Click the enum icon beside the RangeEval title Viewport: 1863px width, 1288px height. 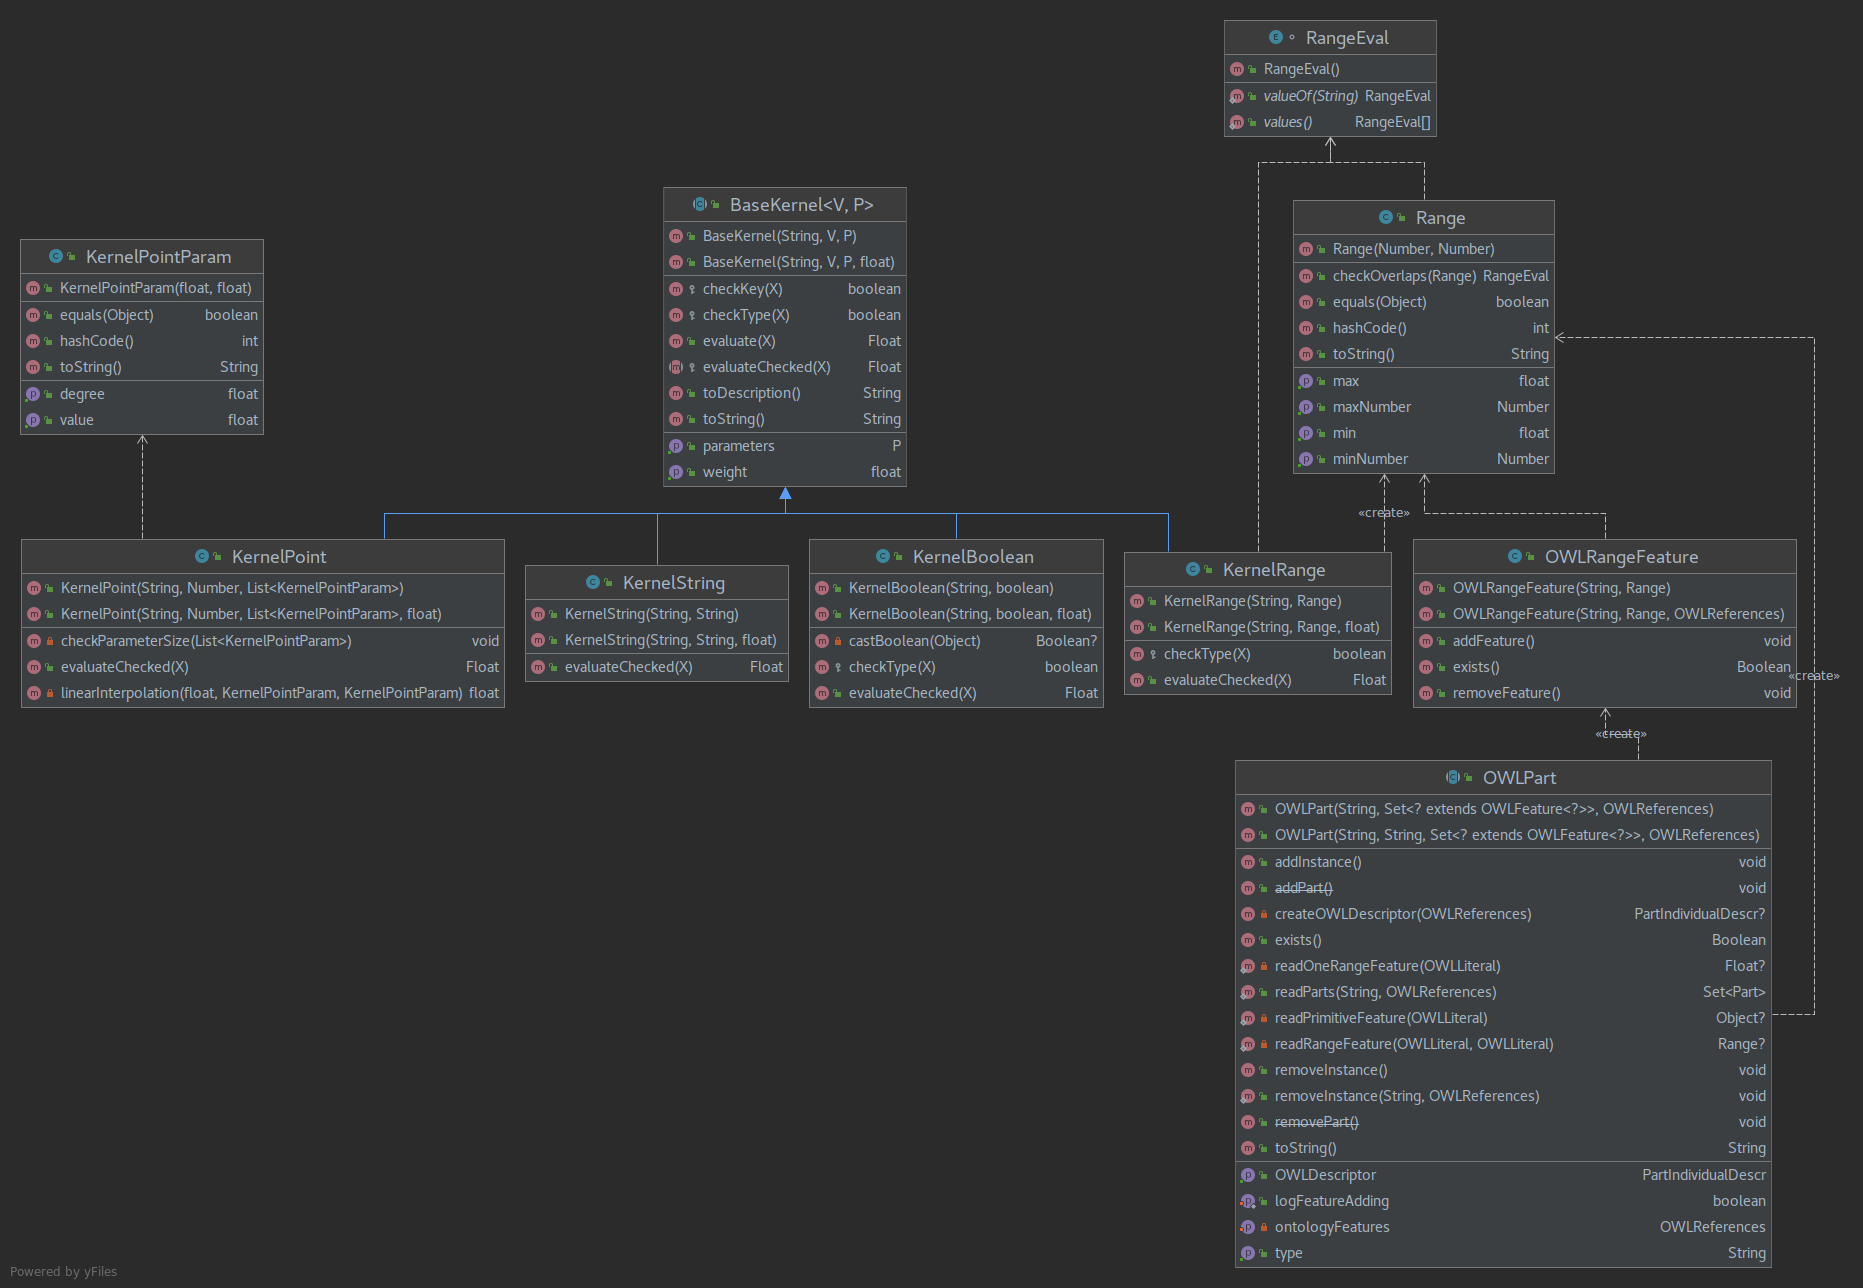[1275, 38]
